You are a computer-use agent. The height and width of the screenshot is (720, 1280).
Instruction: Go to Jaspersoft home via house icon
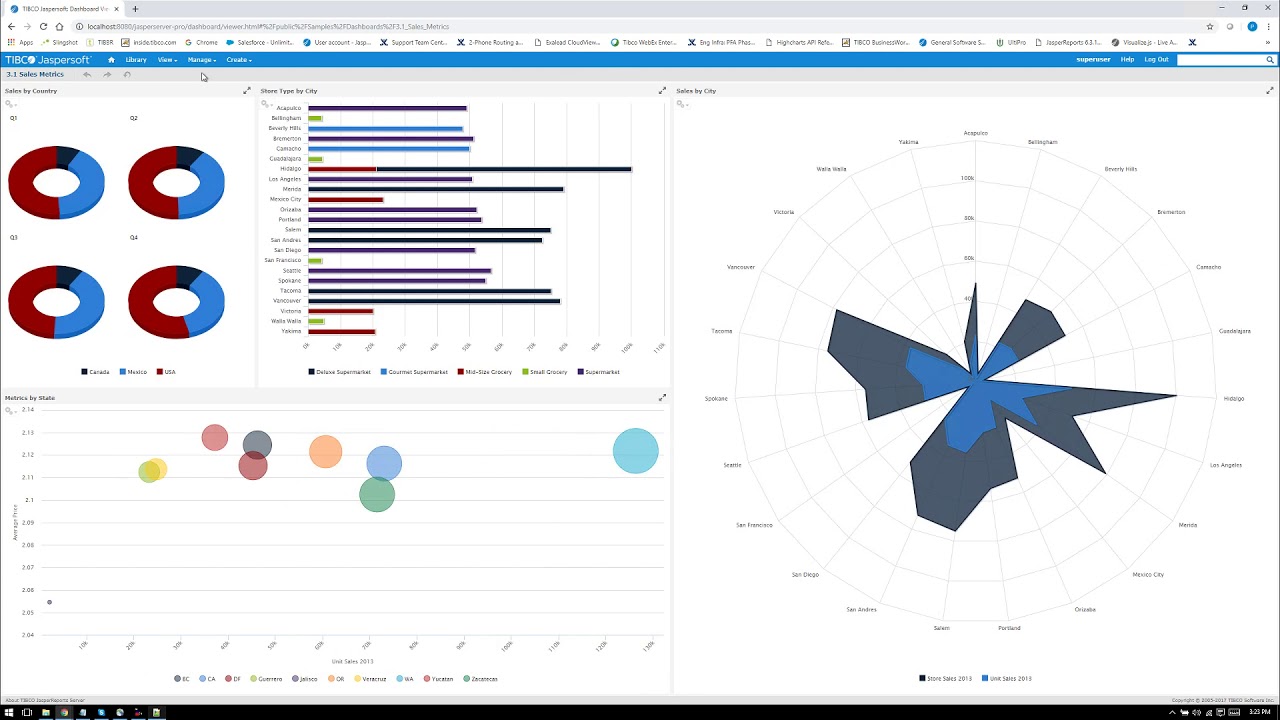click(x=111, y=60)
